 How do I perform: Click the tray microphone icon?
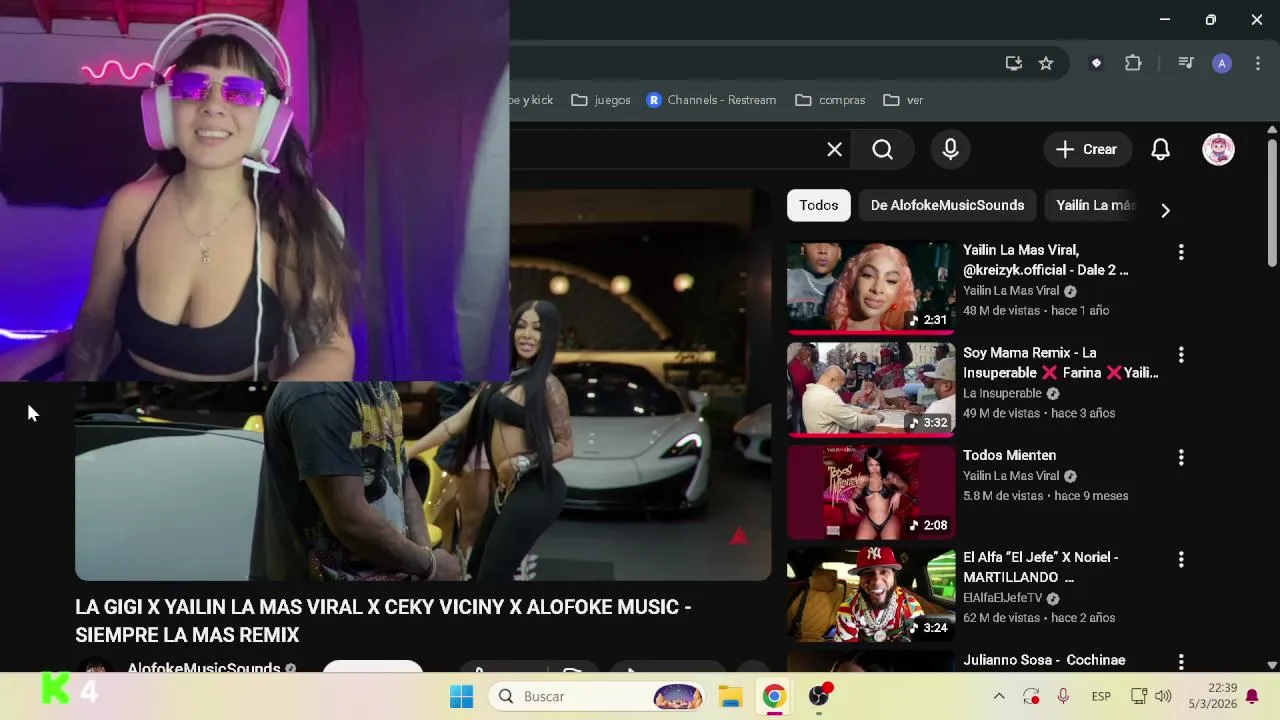[1063, 697]
